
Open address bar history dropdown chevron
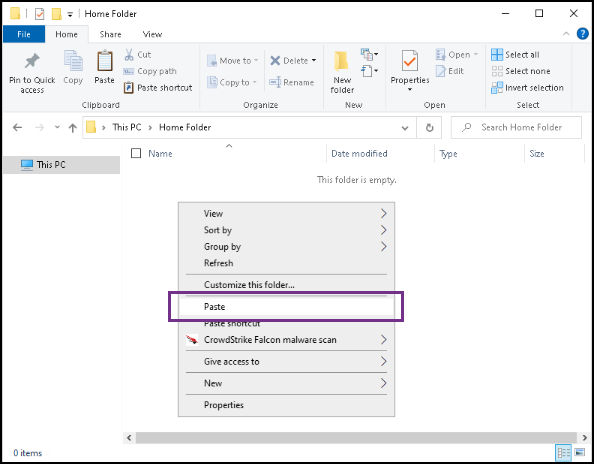(405, 128)
